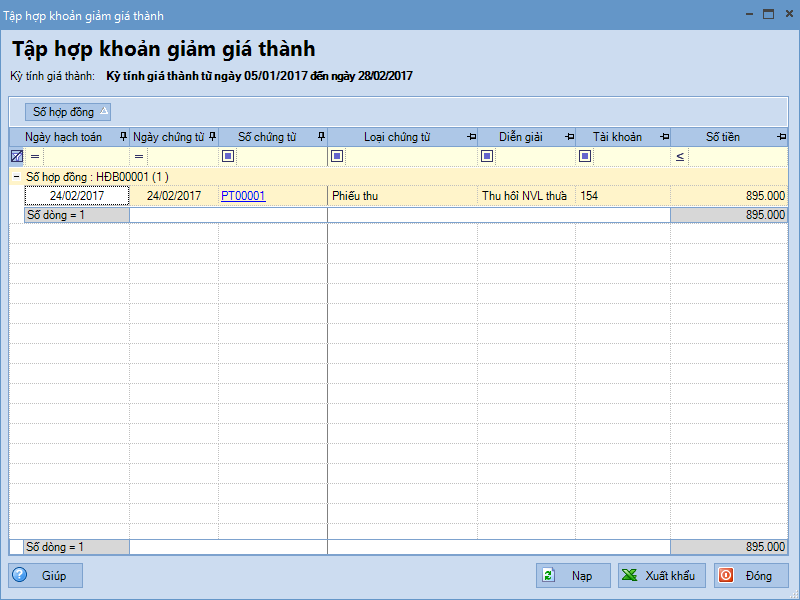The width and height of the screenshot is (800, 600).
Task: Open filter operator for Loại chứng từ
Action: click(337, 156)
